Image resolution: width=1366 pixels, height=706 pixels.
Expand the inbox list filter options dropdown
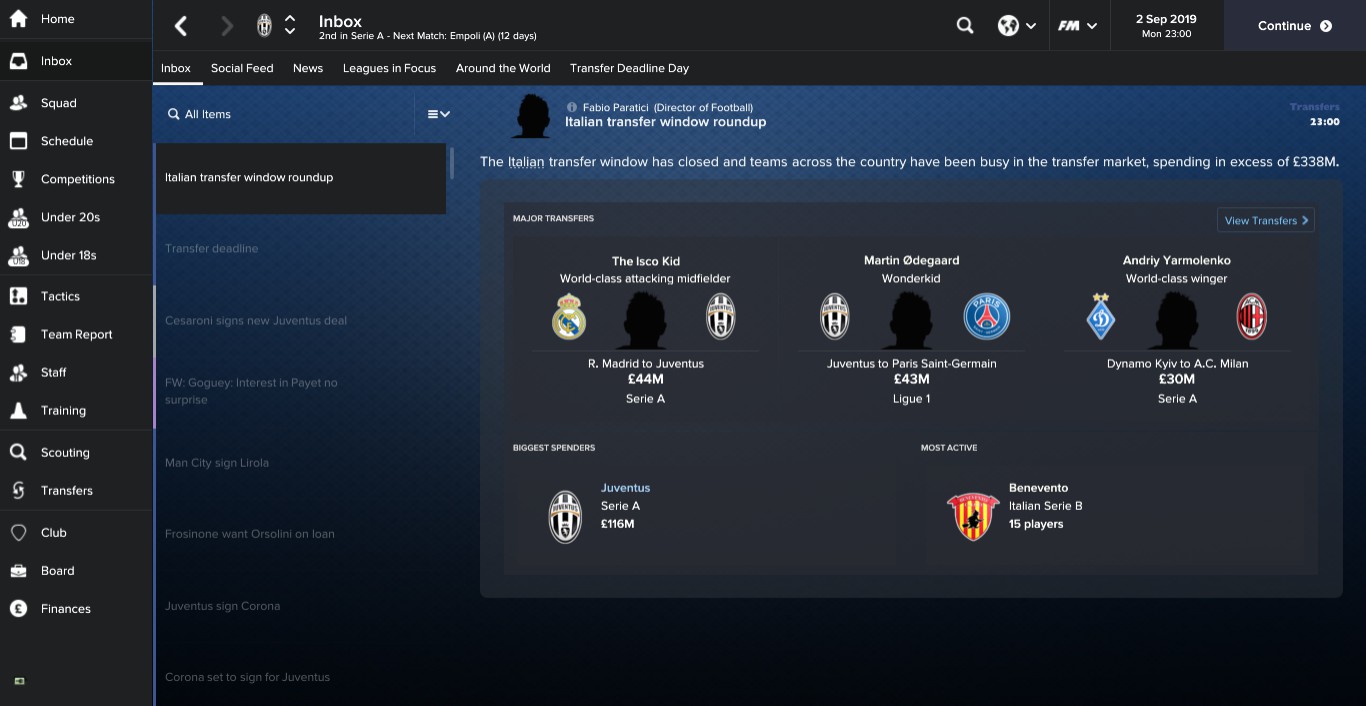point(439,114)
